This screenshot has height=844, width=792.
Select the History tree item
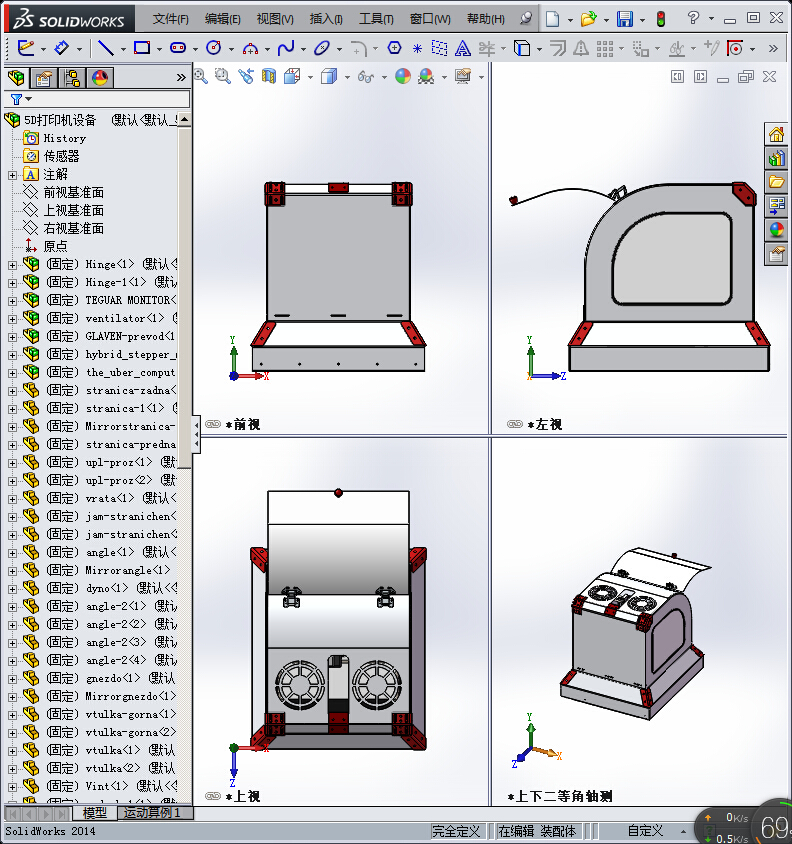pyautogui.click(x=65, y=138)
